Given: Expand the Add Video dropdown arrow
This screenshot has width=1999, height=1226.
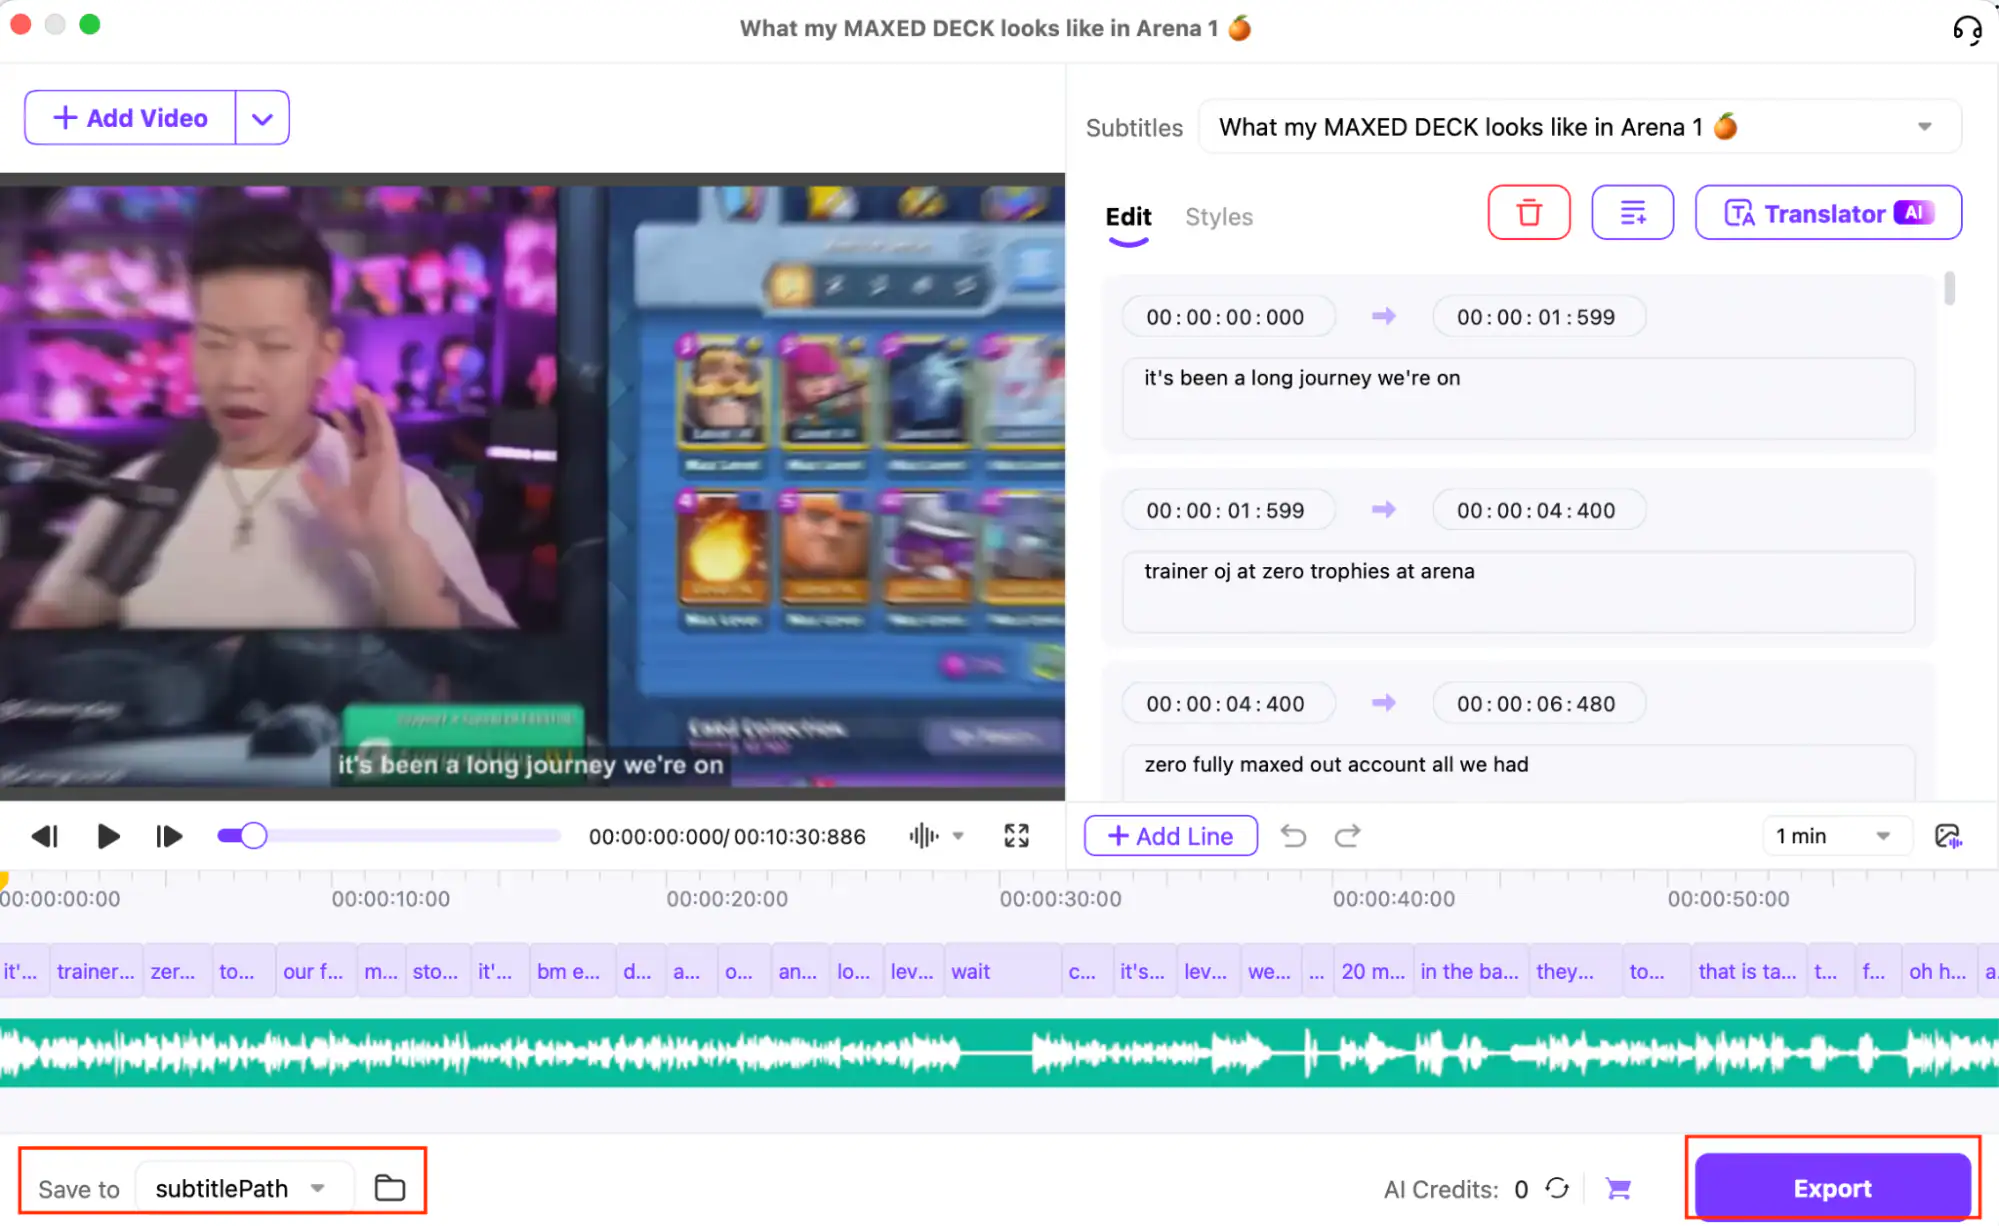Looking at the screenshot, I should coord(261,117).
